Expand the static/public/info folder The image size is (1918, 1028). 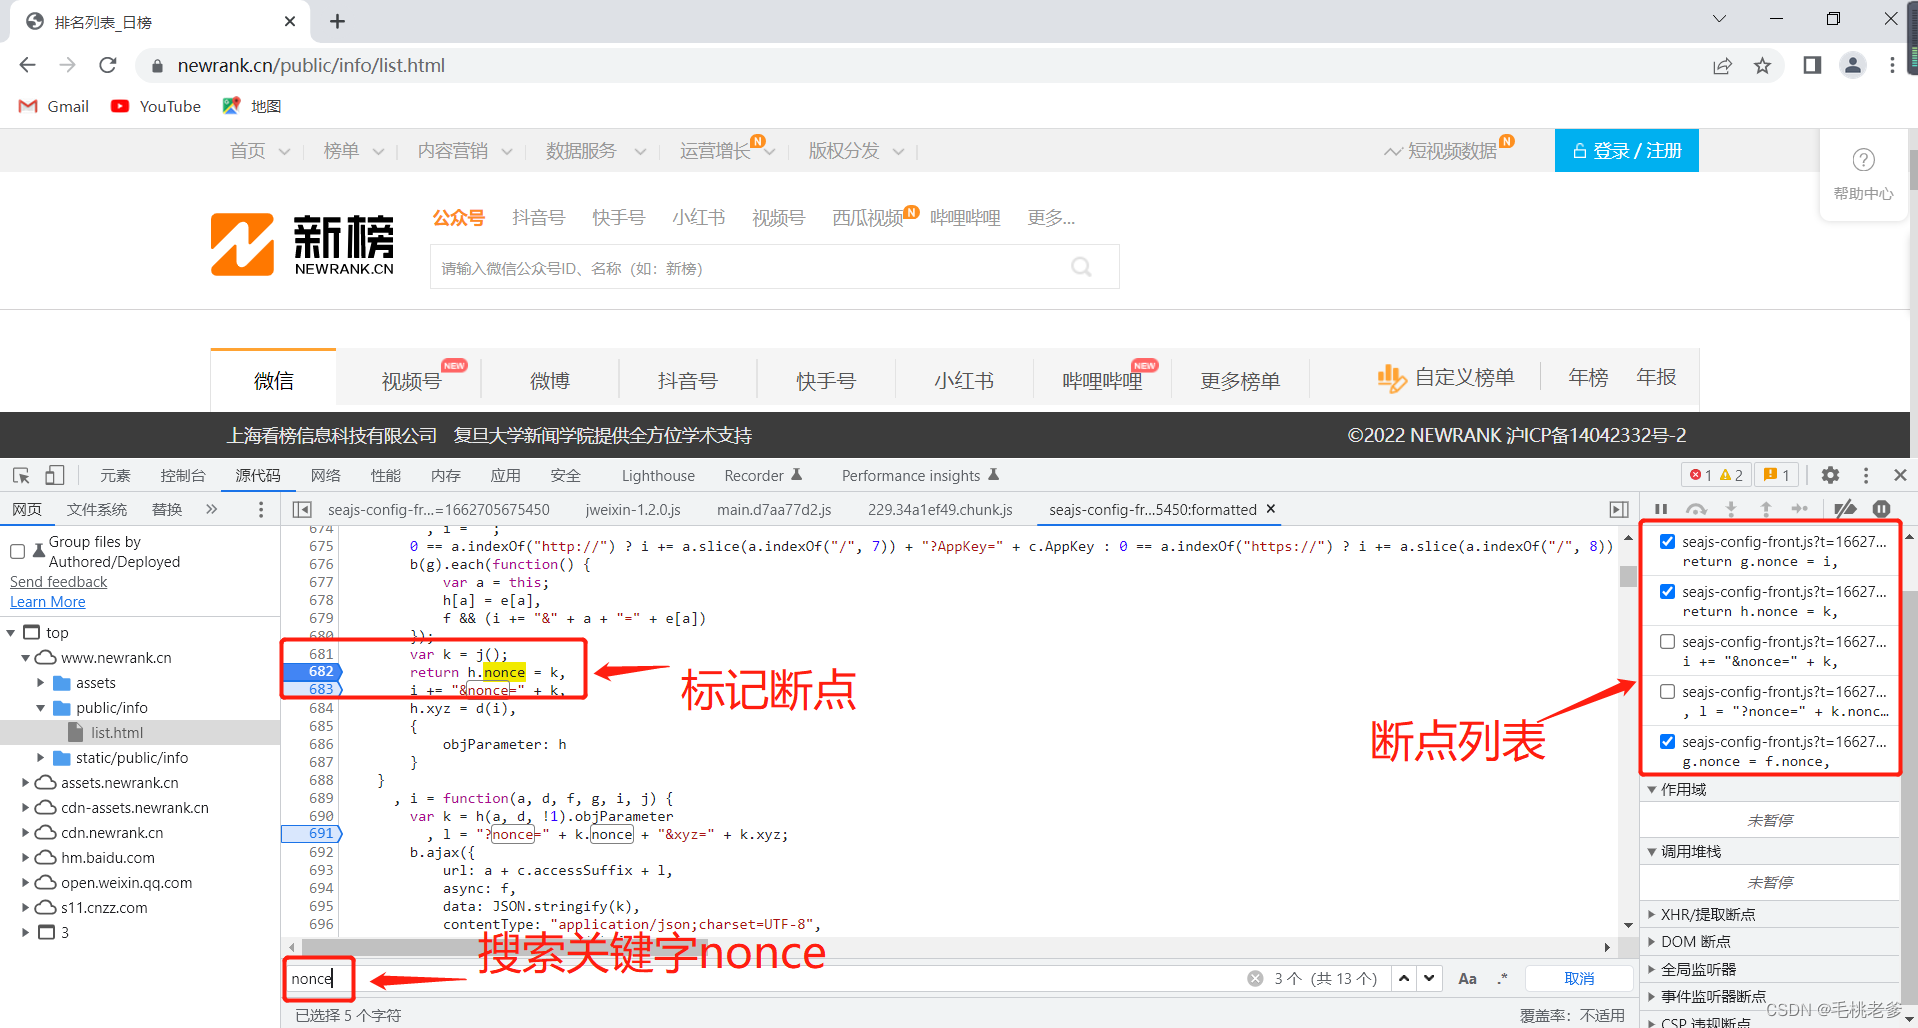[40, 758]
